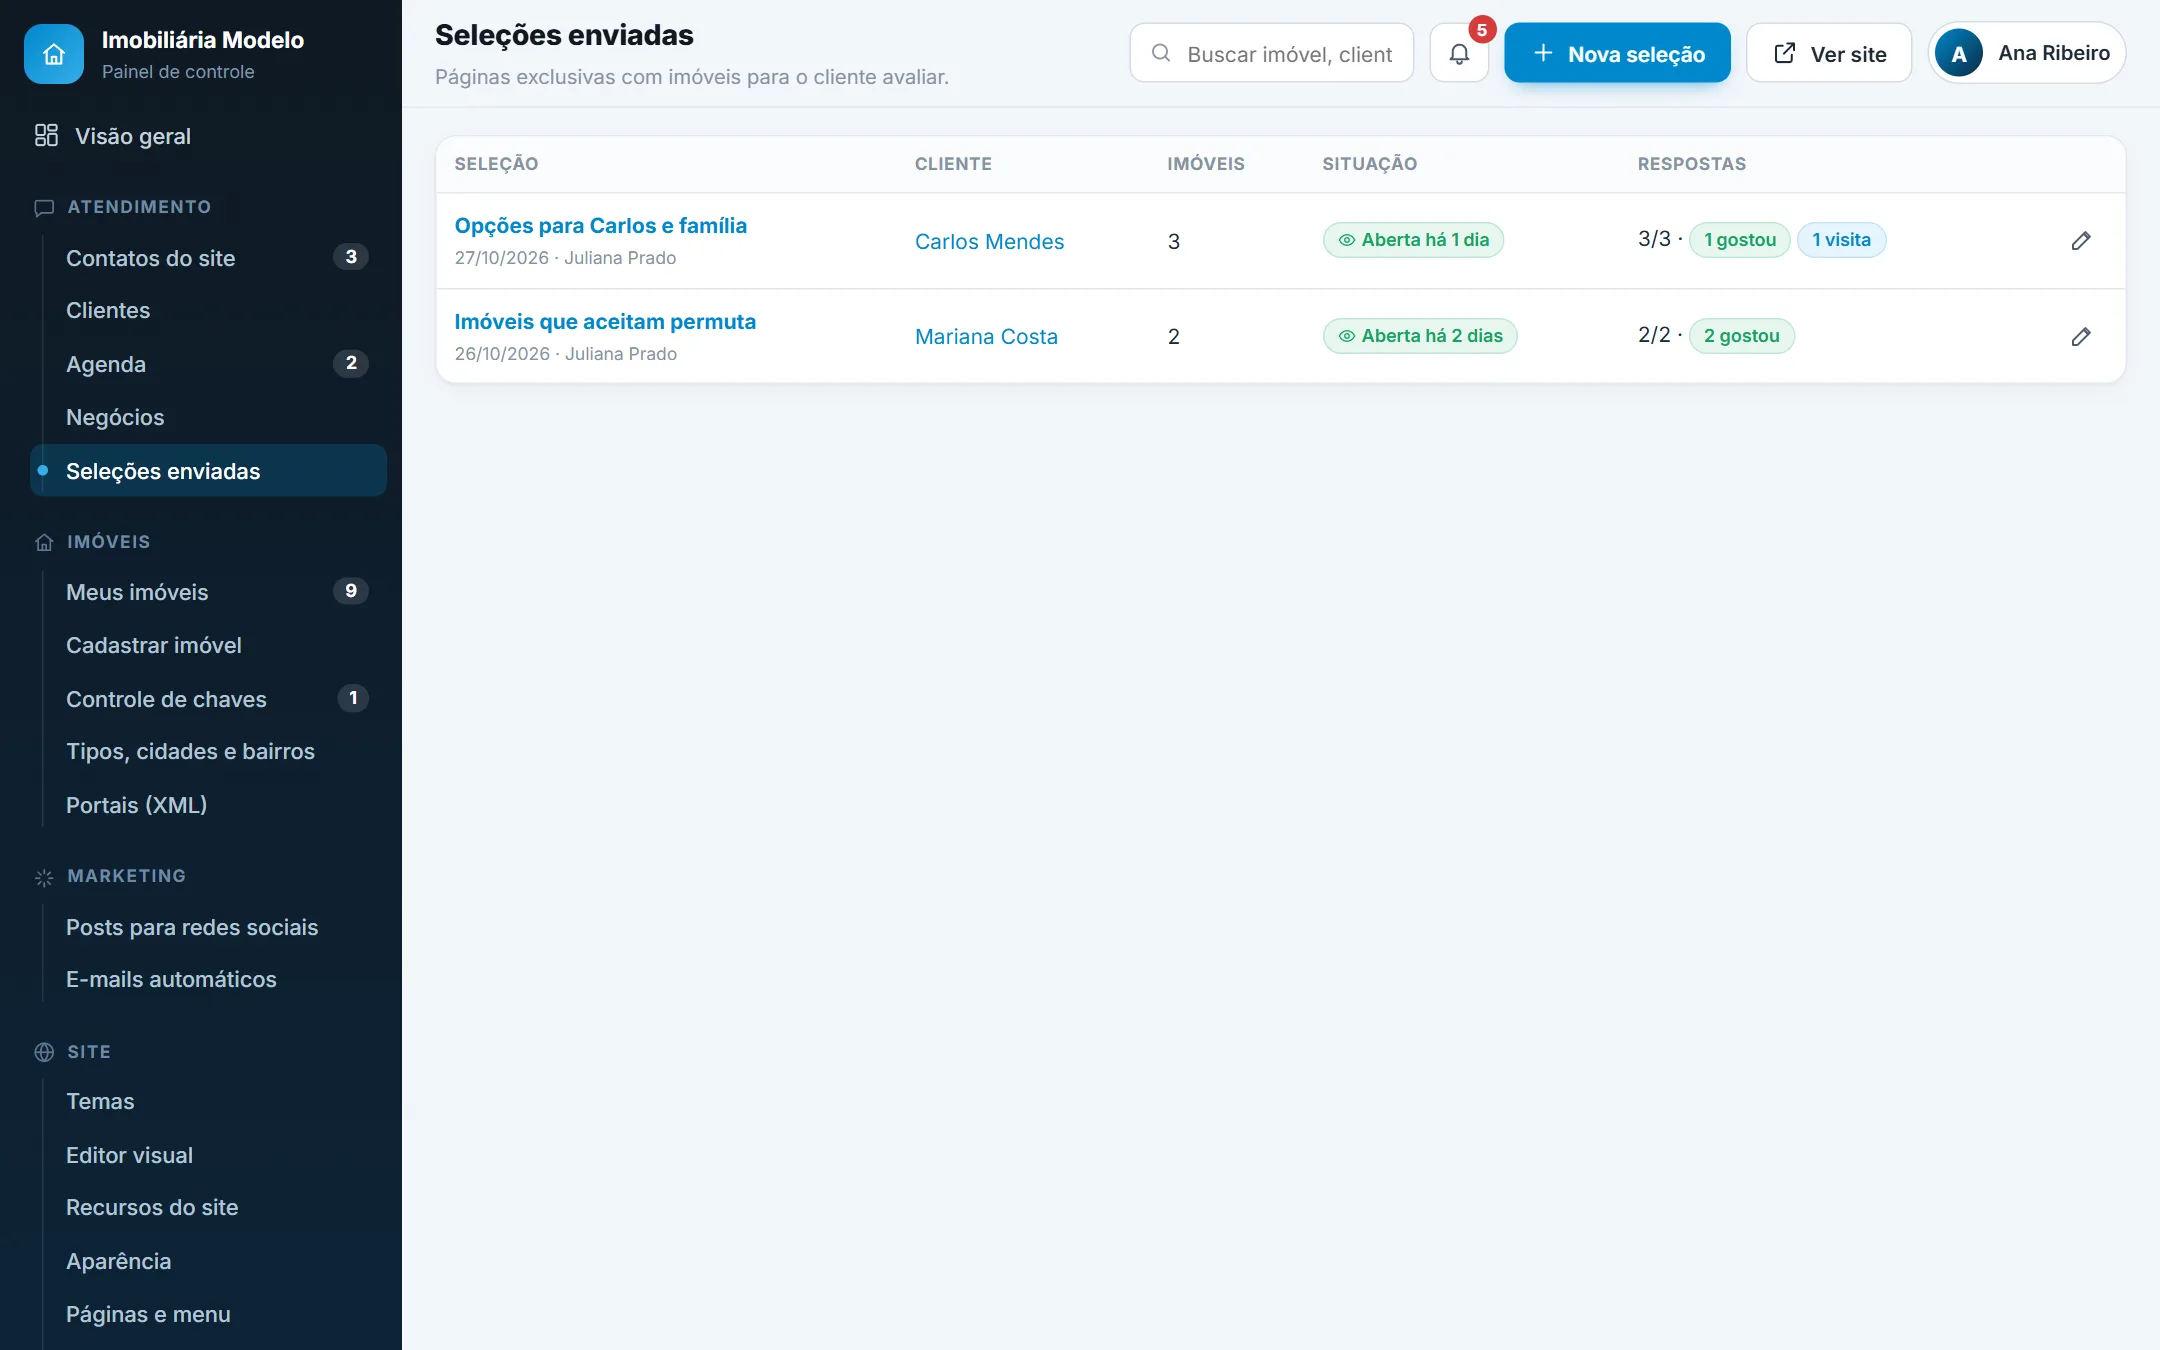Click Ana Ribeiro avatar icon

[1959, 53]
